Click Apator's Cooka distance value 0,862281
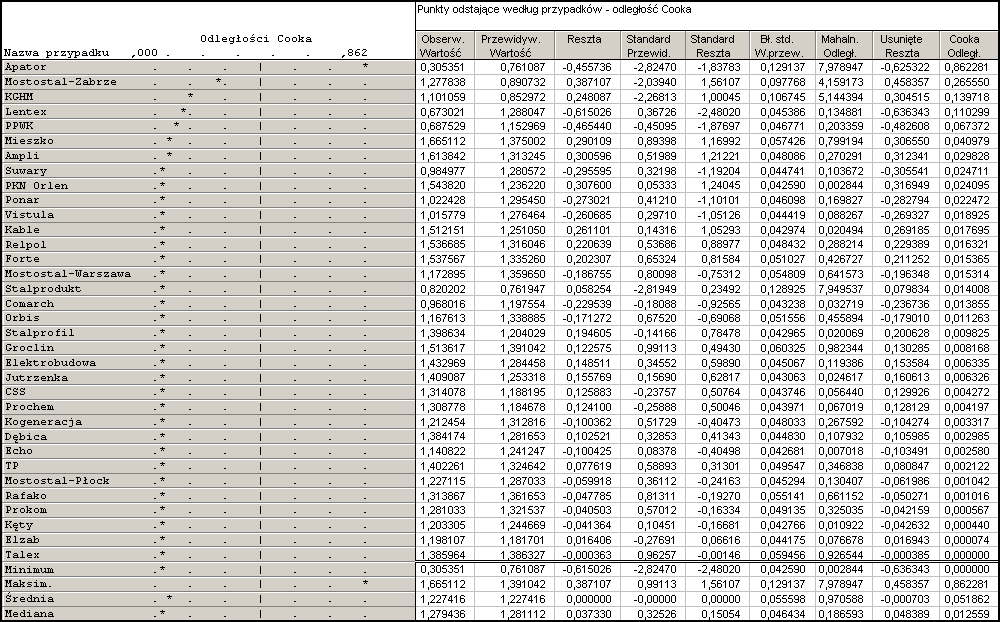 969,67
